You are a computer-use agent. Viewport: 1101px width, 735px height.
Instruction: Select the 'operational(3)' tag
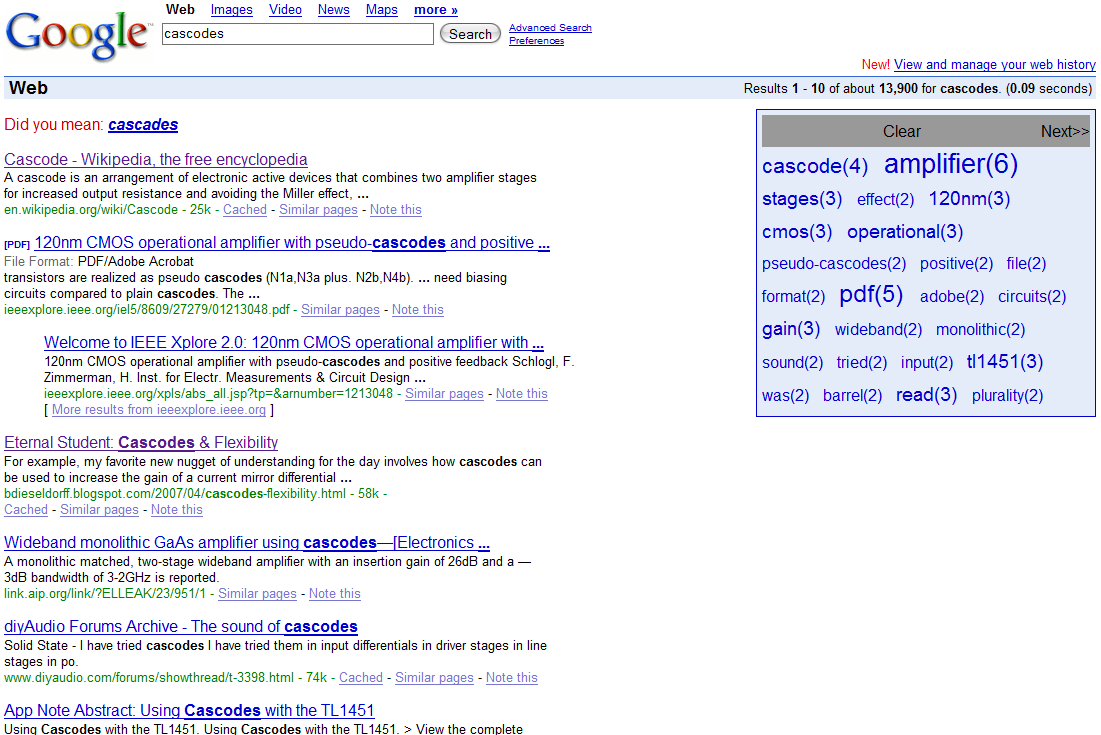[905, 232]
